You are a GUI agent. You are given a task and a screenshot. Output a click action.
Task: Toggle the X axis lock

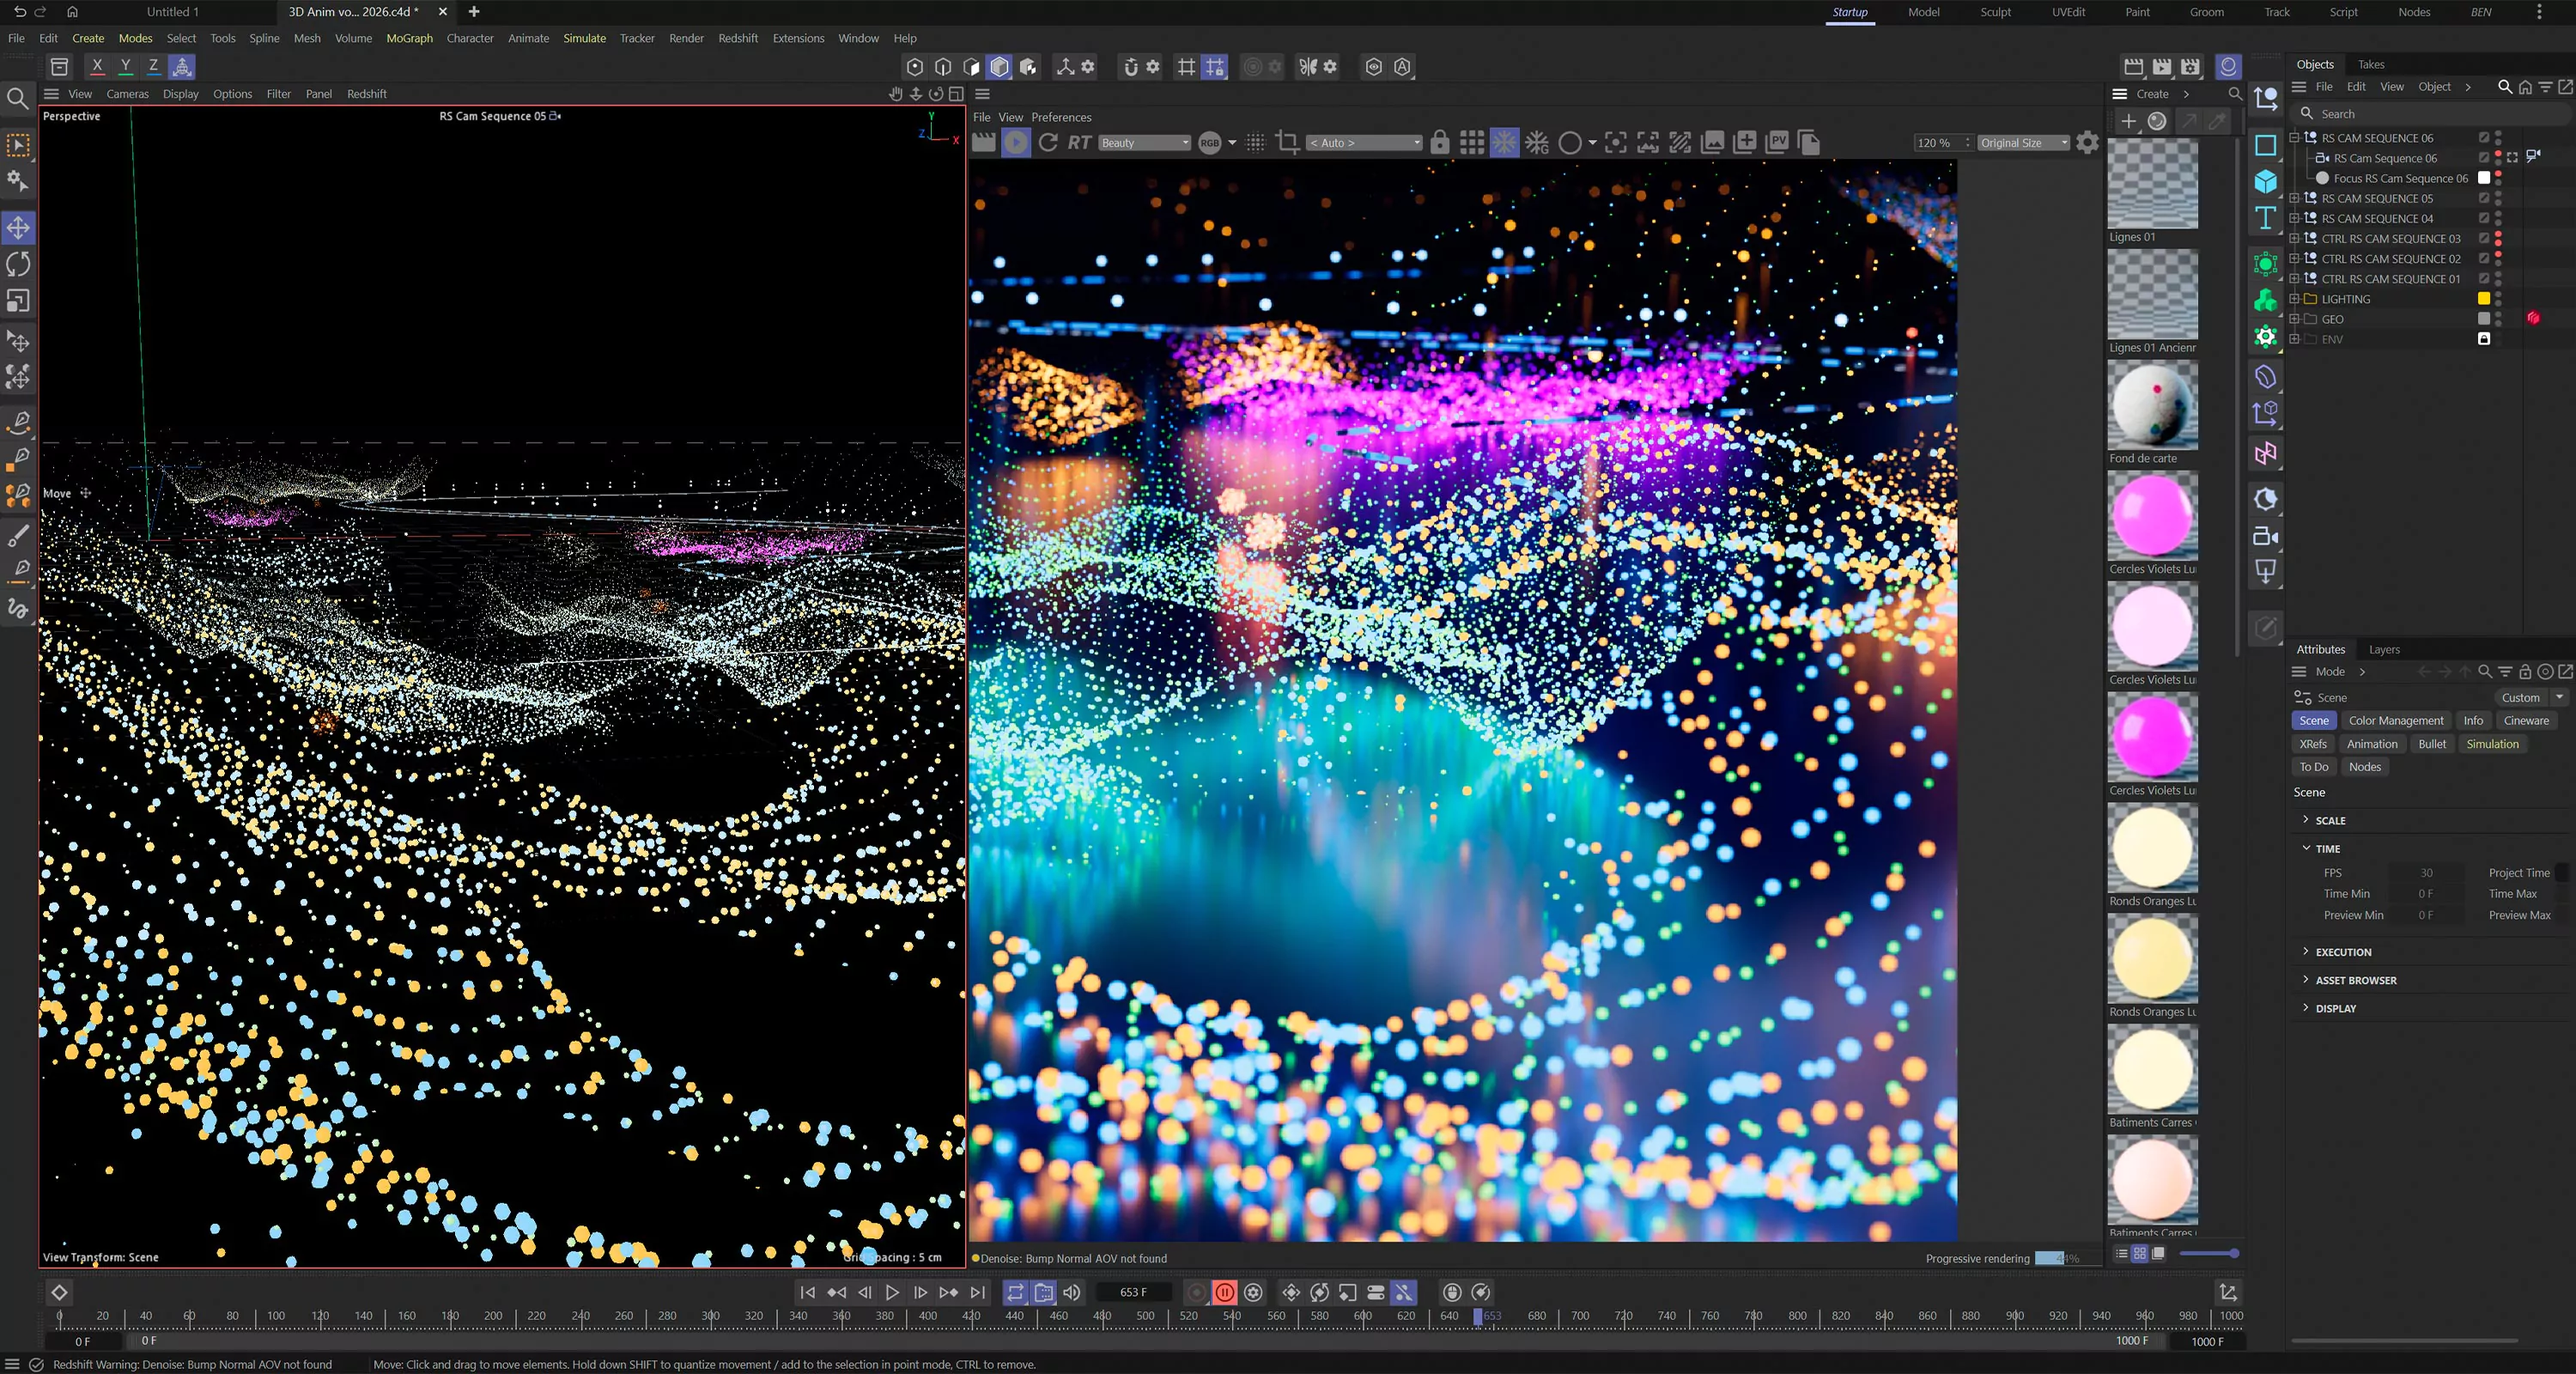click(x=97, y=67)
